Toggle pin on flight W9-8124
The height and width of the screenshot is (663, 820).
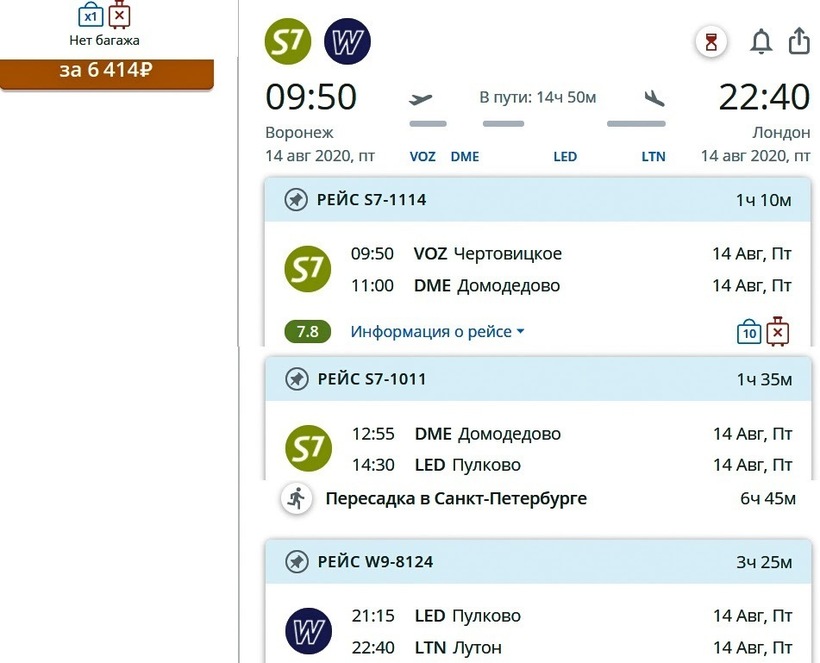tap(296, 562)
